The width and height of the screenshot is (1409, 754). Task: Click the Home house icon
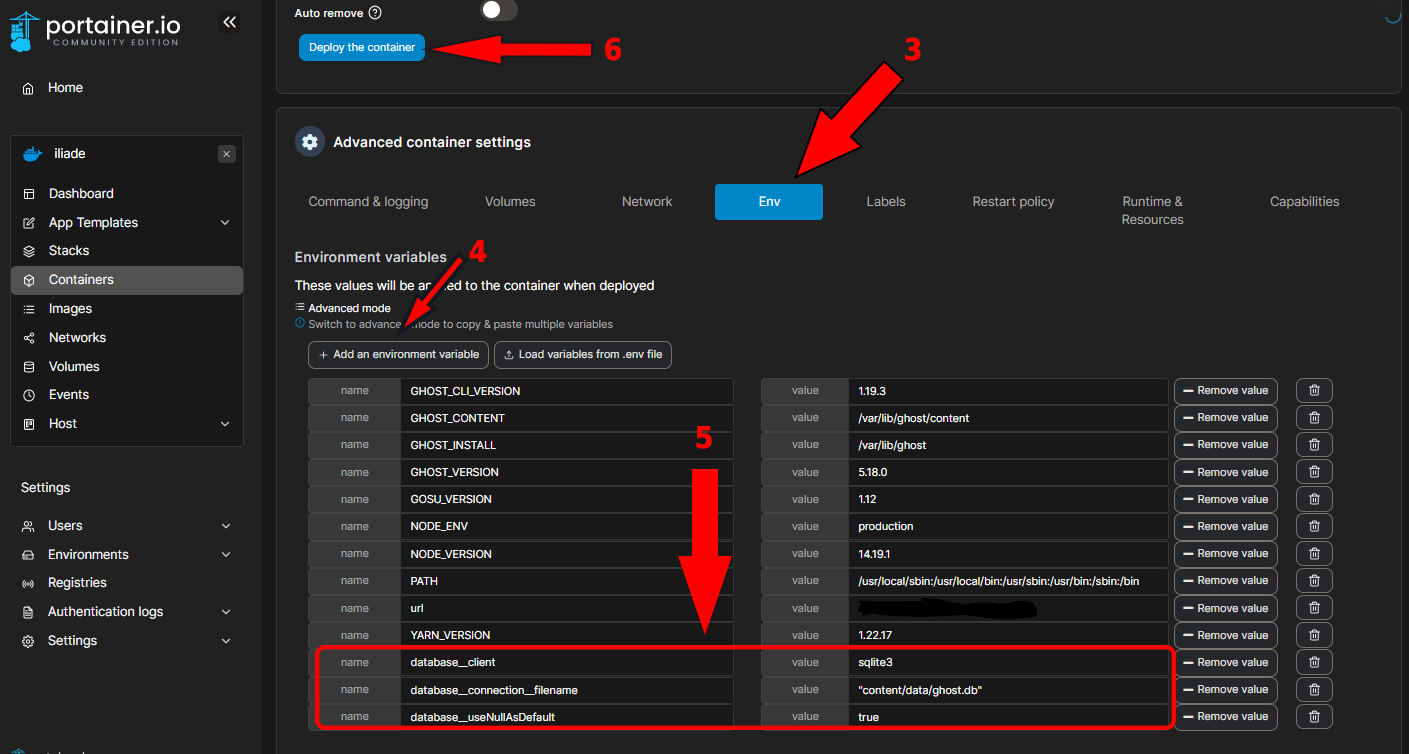[28, 88]
